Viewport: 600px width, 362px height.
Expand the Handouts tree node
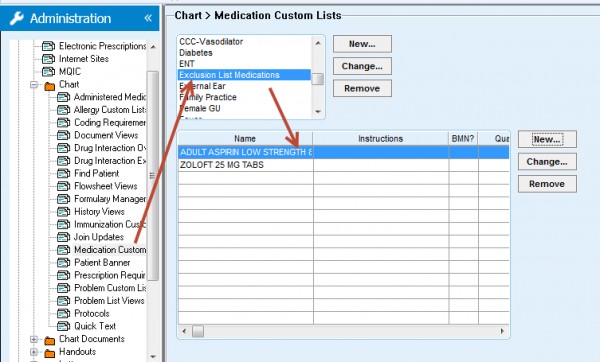coord(34,352)
